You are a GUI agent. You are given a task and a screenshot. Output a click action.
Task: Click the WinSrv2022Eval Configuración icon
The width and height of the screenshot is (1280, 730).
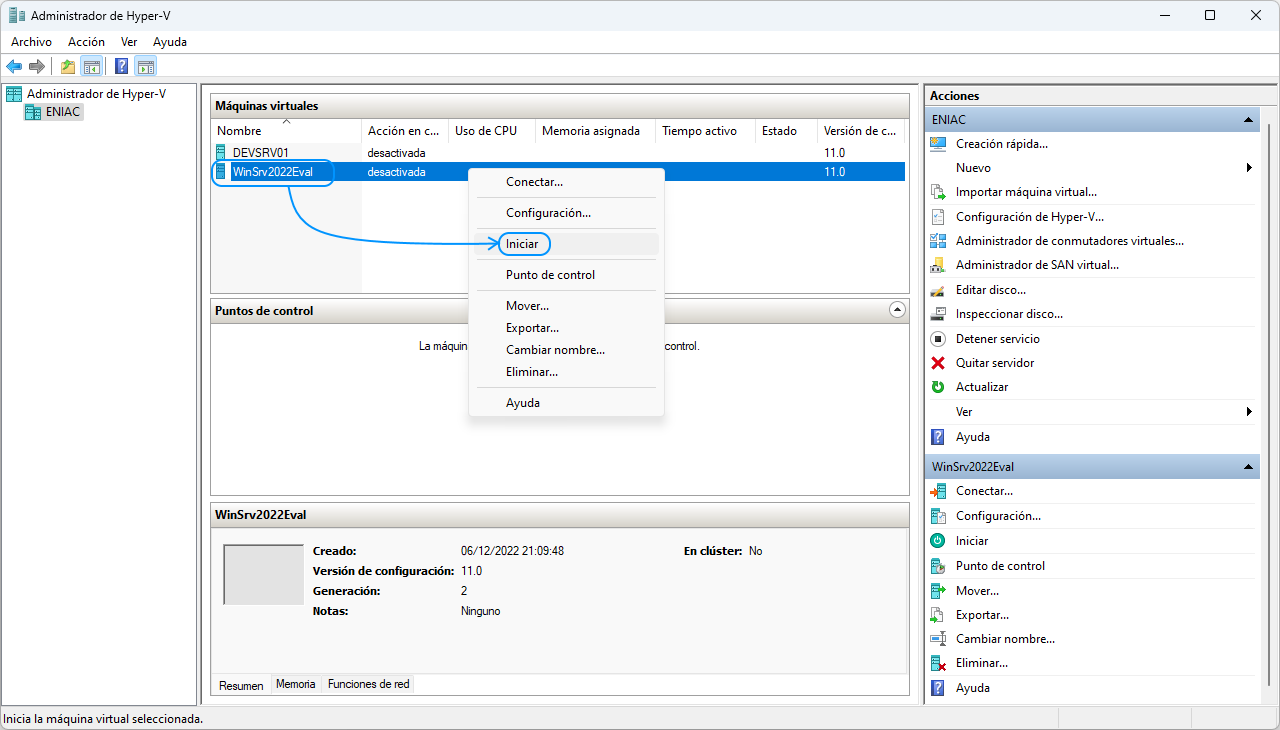pyautogui.click(x=938, y=516)
